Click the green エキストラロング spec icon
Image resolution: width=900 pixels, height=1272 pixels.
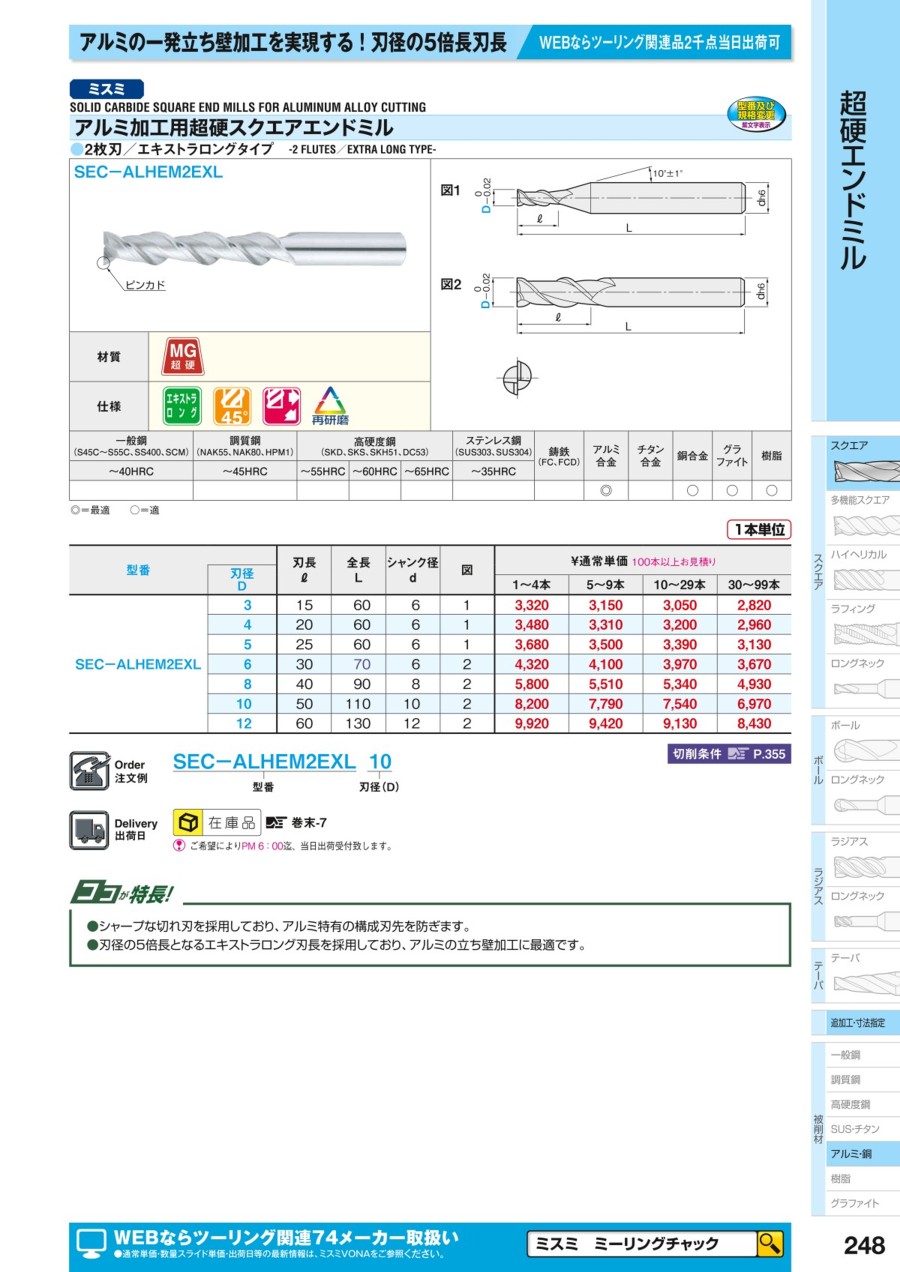(x=182, y=405)
